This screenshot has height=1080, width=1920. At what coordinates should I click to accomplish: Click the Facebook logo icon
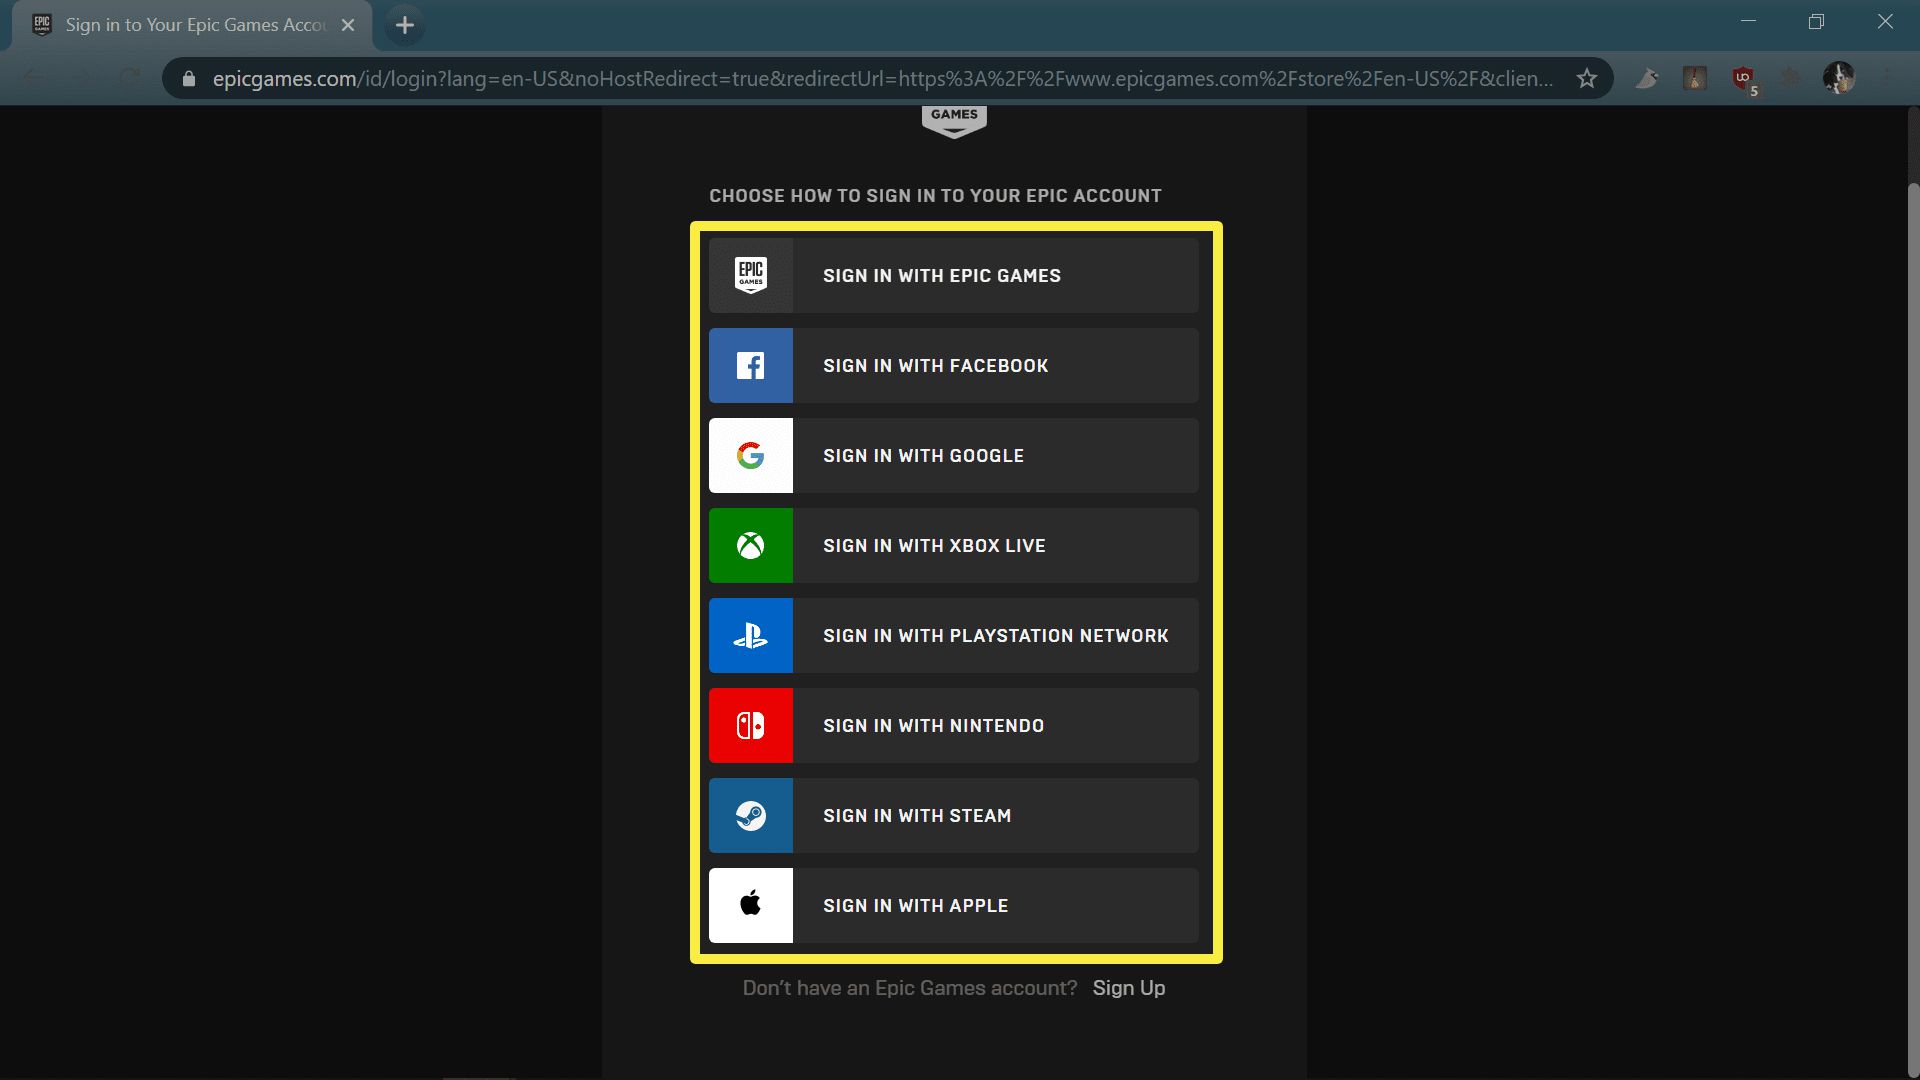[x=750, y=365]
